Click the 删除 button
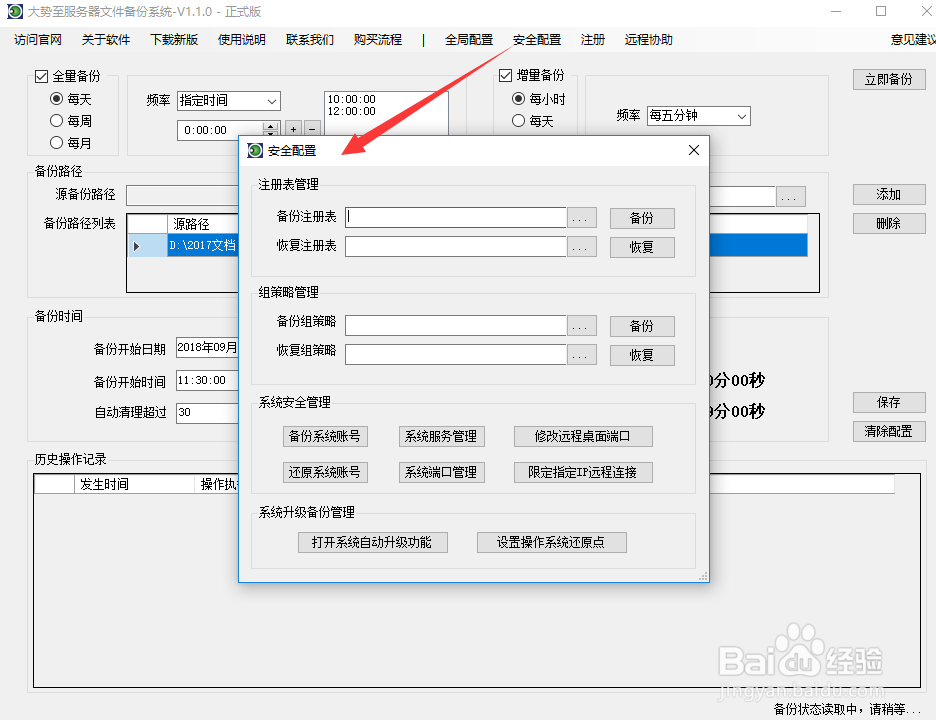Screen dimensions: 936x723 [x=889, y=223]
